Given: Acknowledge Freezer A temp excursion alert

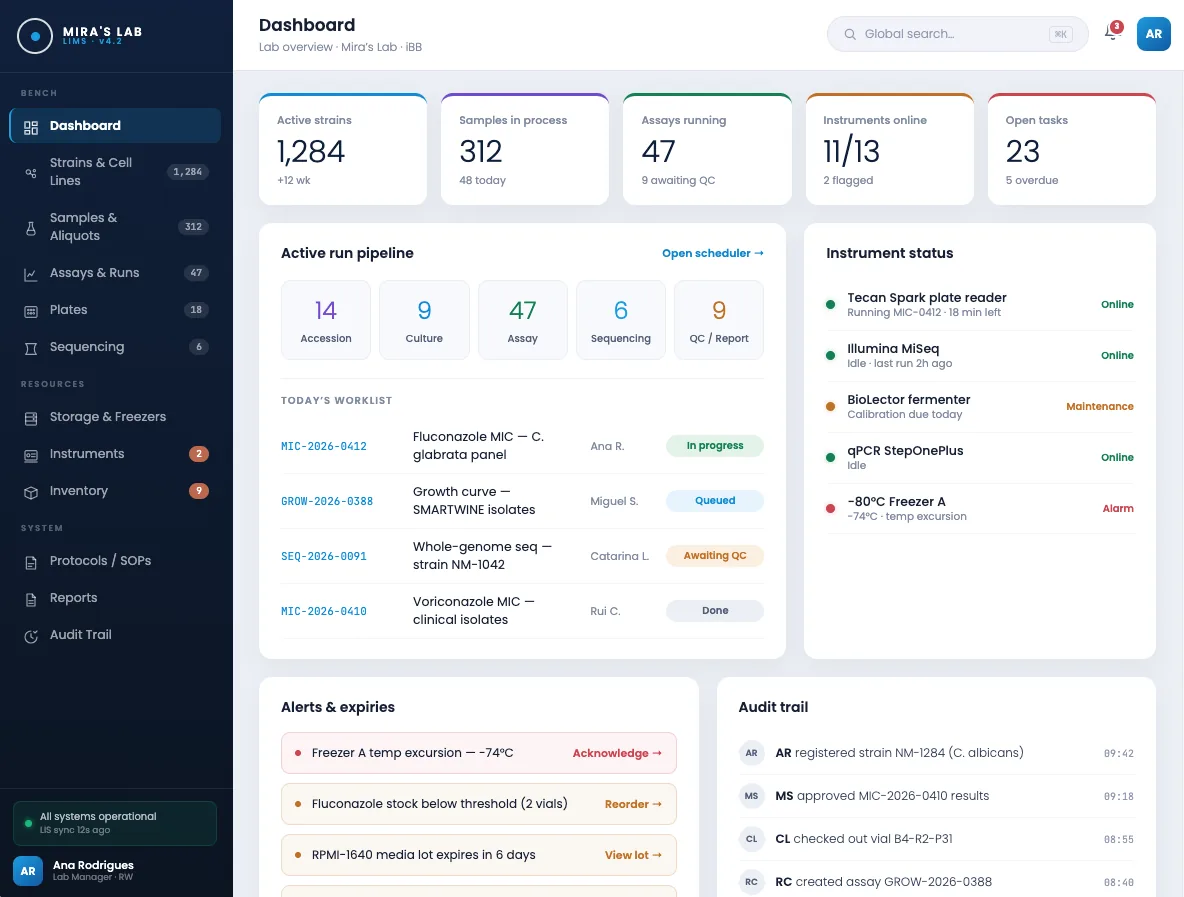Looking at the screenshot, I should click(x=617, y=754).
